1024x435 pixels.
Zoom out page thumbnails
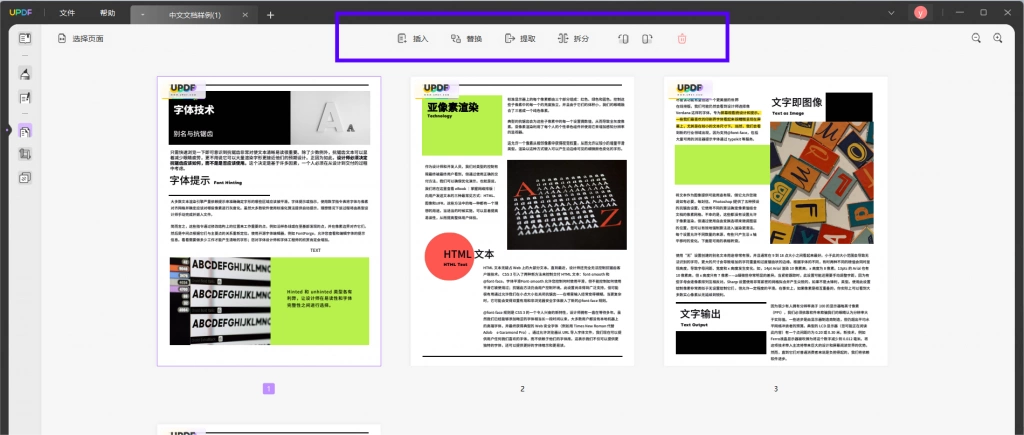pos(976,39)
